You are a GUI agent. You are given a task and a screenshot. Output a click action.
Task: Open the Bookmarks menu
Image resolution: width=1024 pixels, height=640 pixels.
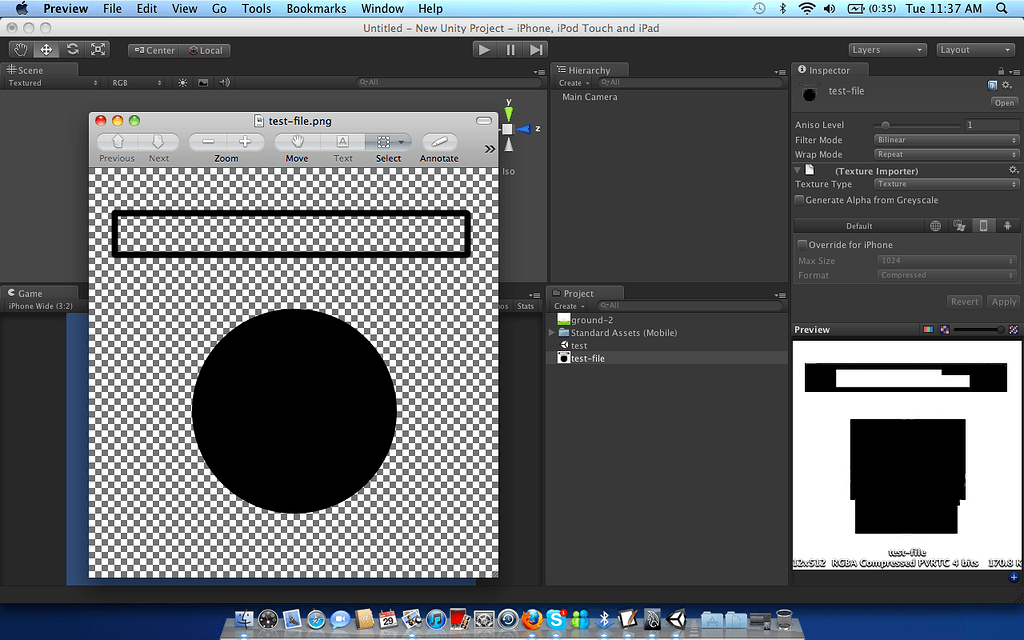(316, 8)
